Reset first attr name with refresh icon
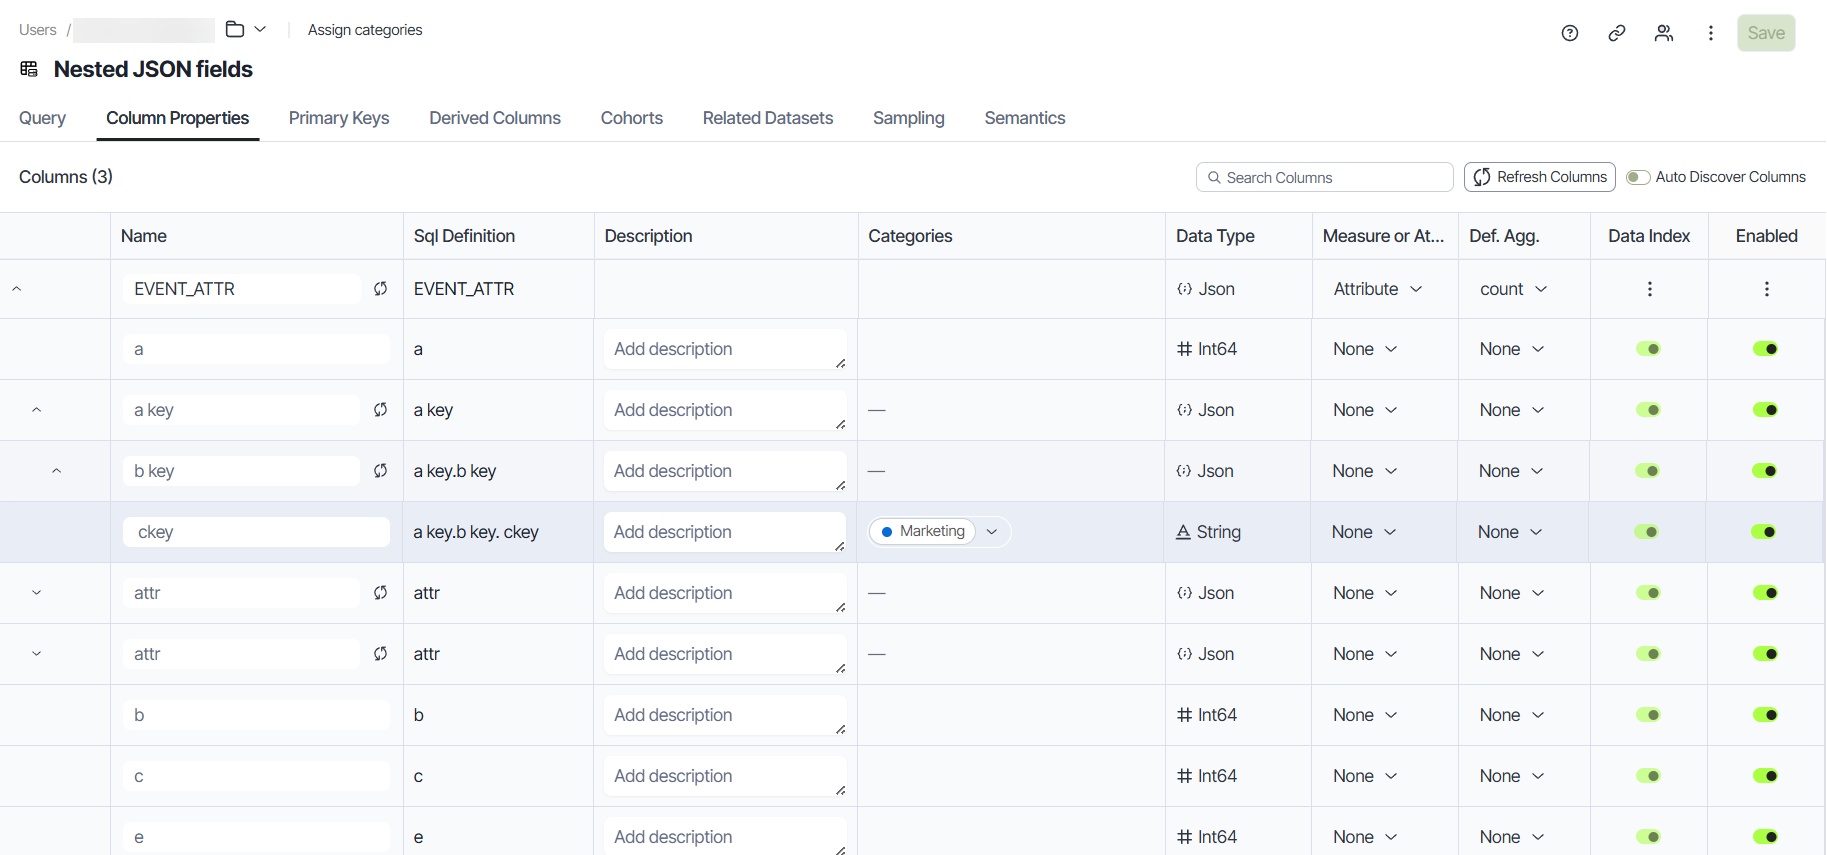 click(x=381, y=593)
